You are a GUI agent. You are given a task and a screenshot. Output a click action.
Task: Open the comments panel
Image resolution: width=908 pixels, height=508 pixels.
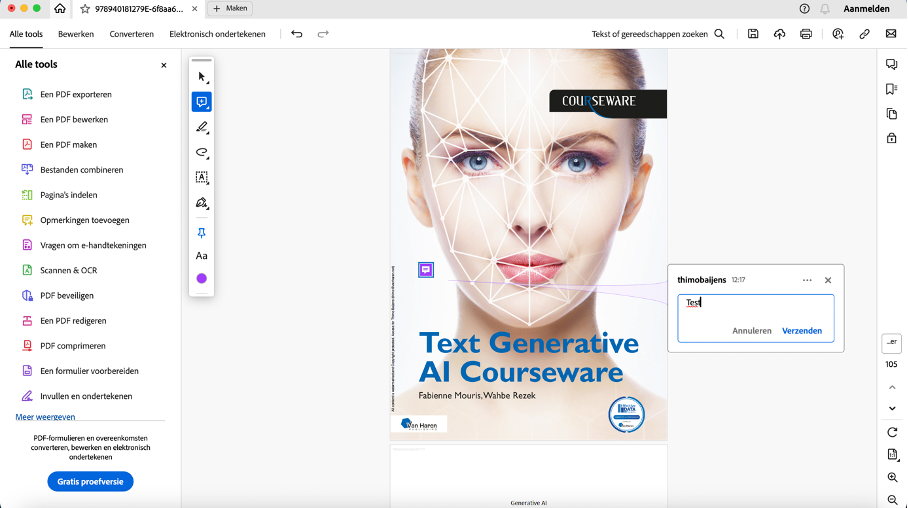(892, 64)
